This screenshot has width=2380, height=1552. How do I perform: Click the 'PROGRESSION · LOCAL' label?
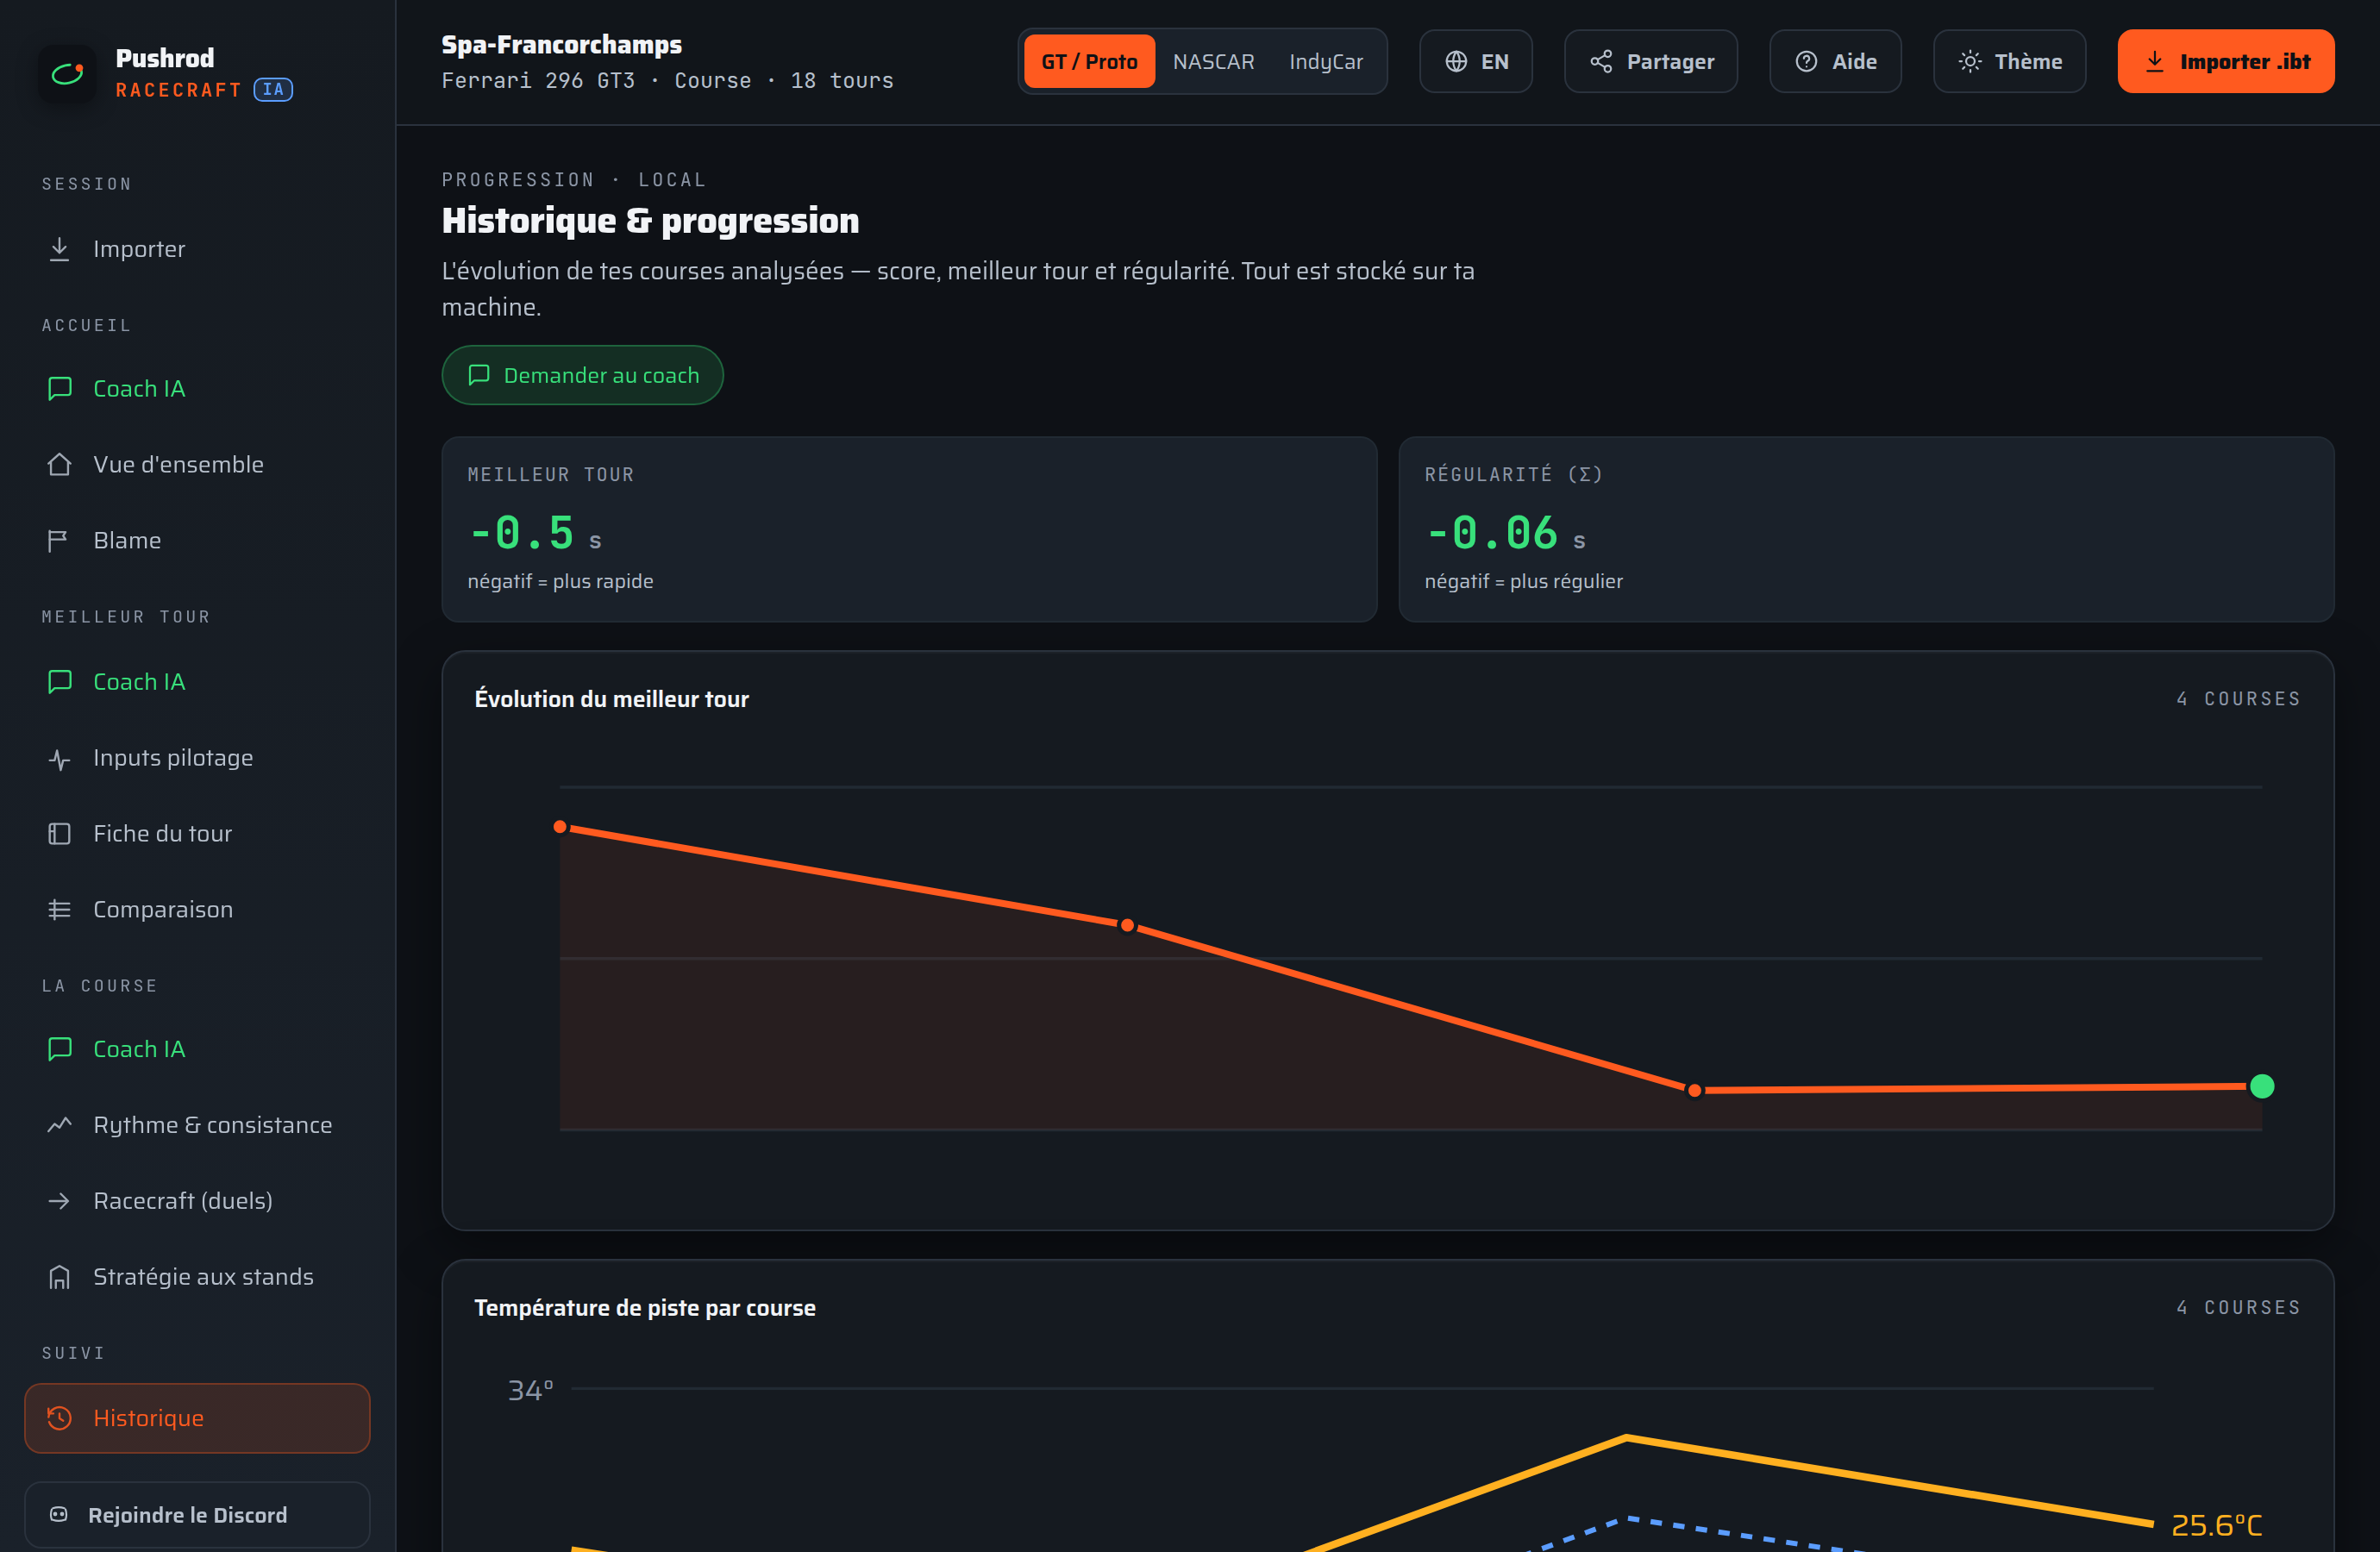574,180
